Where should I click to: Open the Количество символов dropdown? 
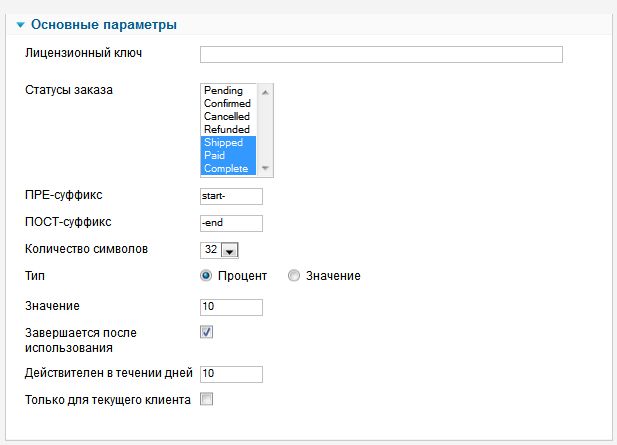pos(228,251)
